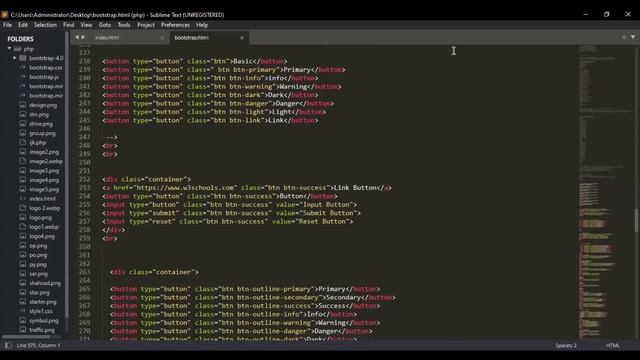This screenshot has width=640, height=360.
Task: Open the Preferences menu
Action: 175,25
